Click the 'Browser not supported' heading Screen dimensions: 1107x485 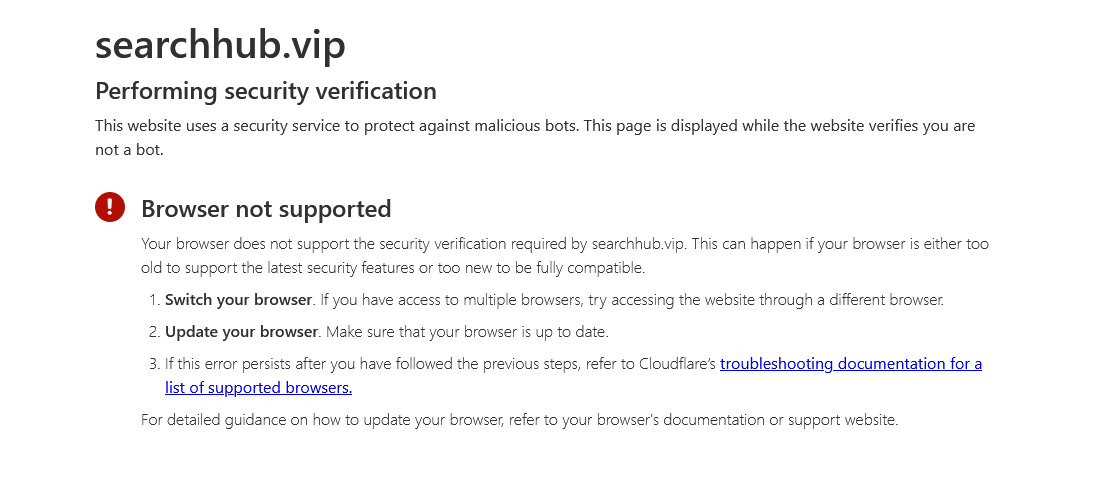pyautogui.click(x=266, y=209)
